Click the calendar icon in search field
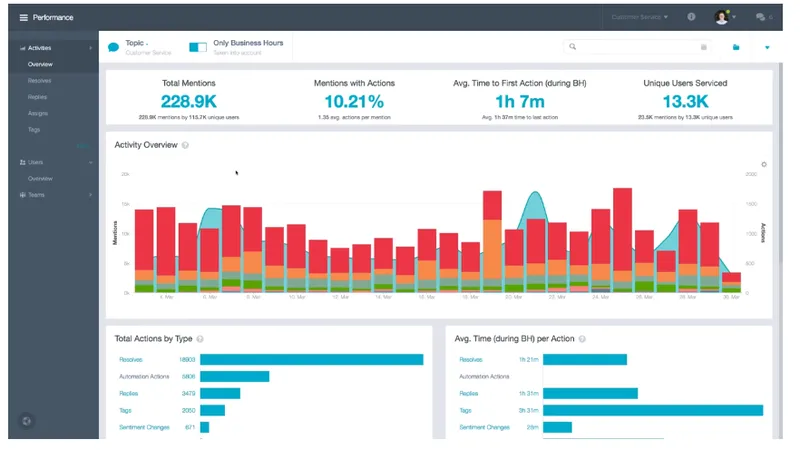This screenshot has height=450, width=800. 704,47
